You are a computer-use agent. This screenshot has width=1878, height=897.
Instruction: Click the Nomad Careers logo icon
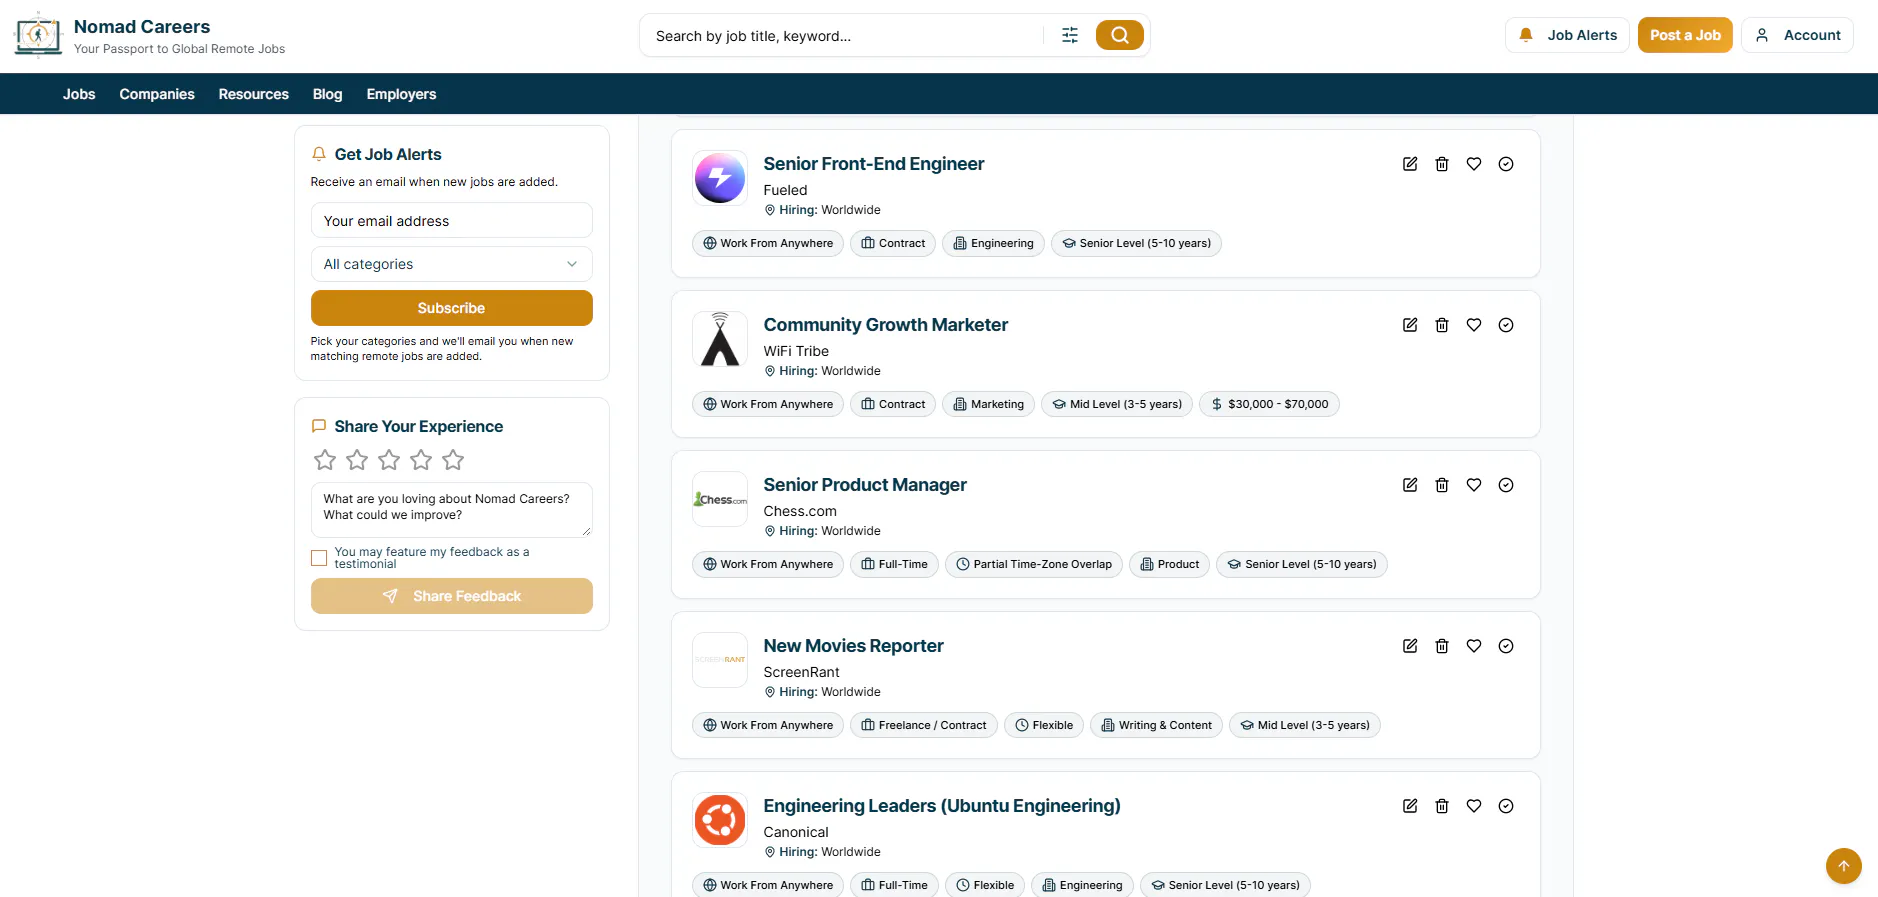coord(38,35)
